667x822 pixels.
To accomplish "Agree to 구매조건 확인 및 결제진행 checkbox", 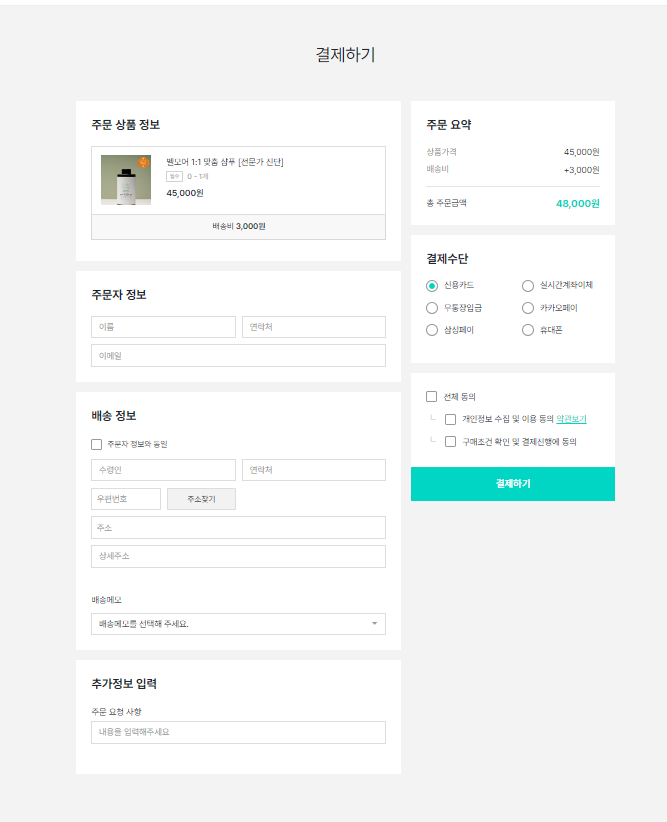I will pos(451,441).
